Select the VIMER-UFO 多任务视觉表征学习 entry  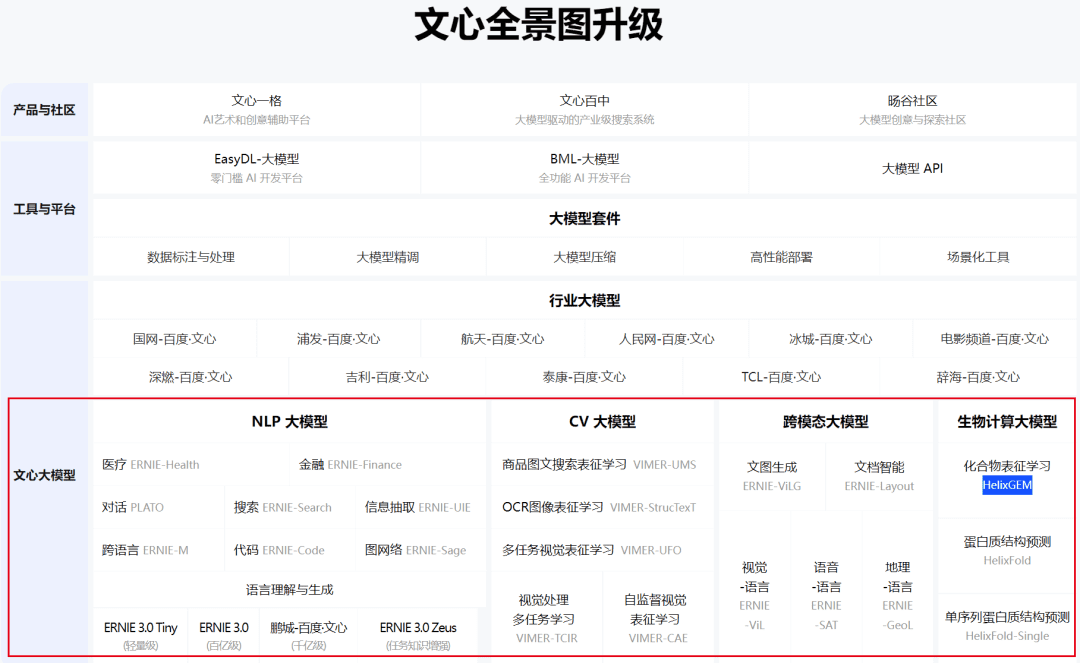tap(599, 550)
